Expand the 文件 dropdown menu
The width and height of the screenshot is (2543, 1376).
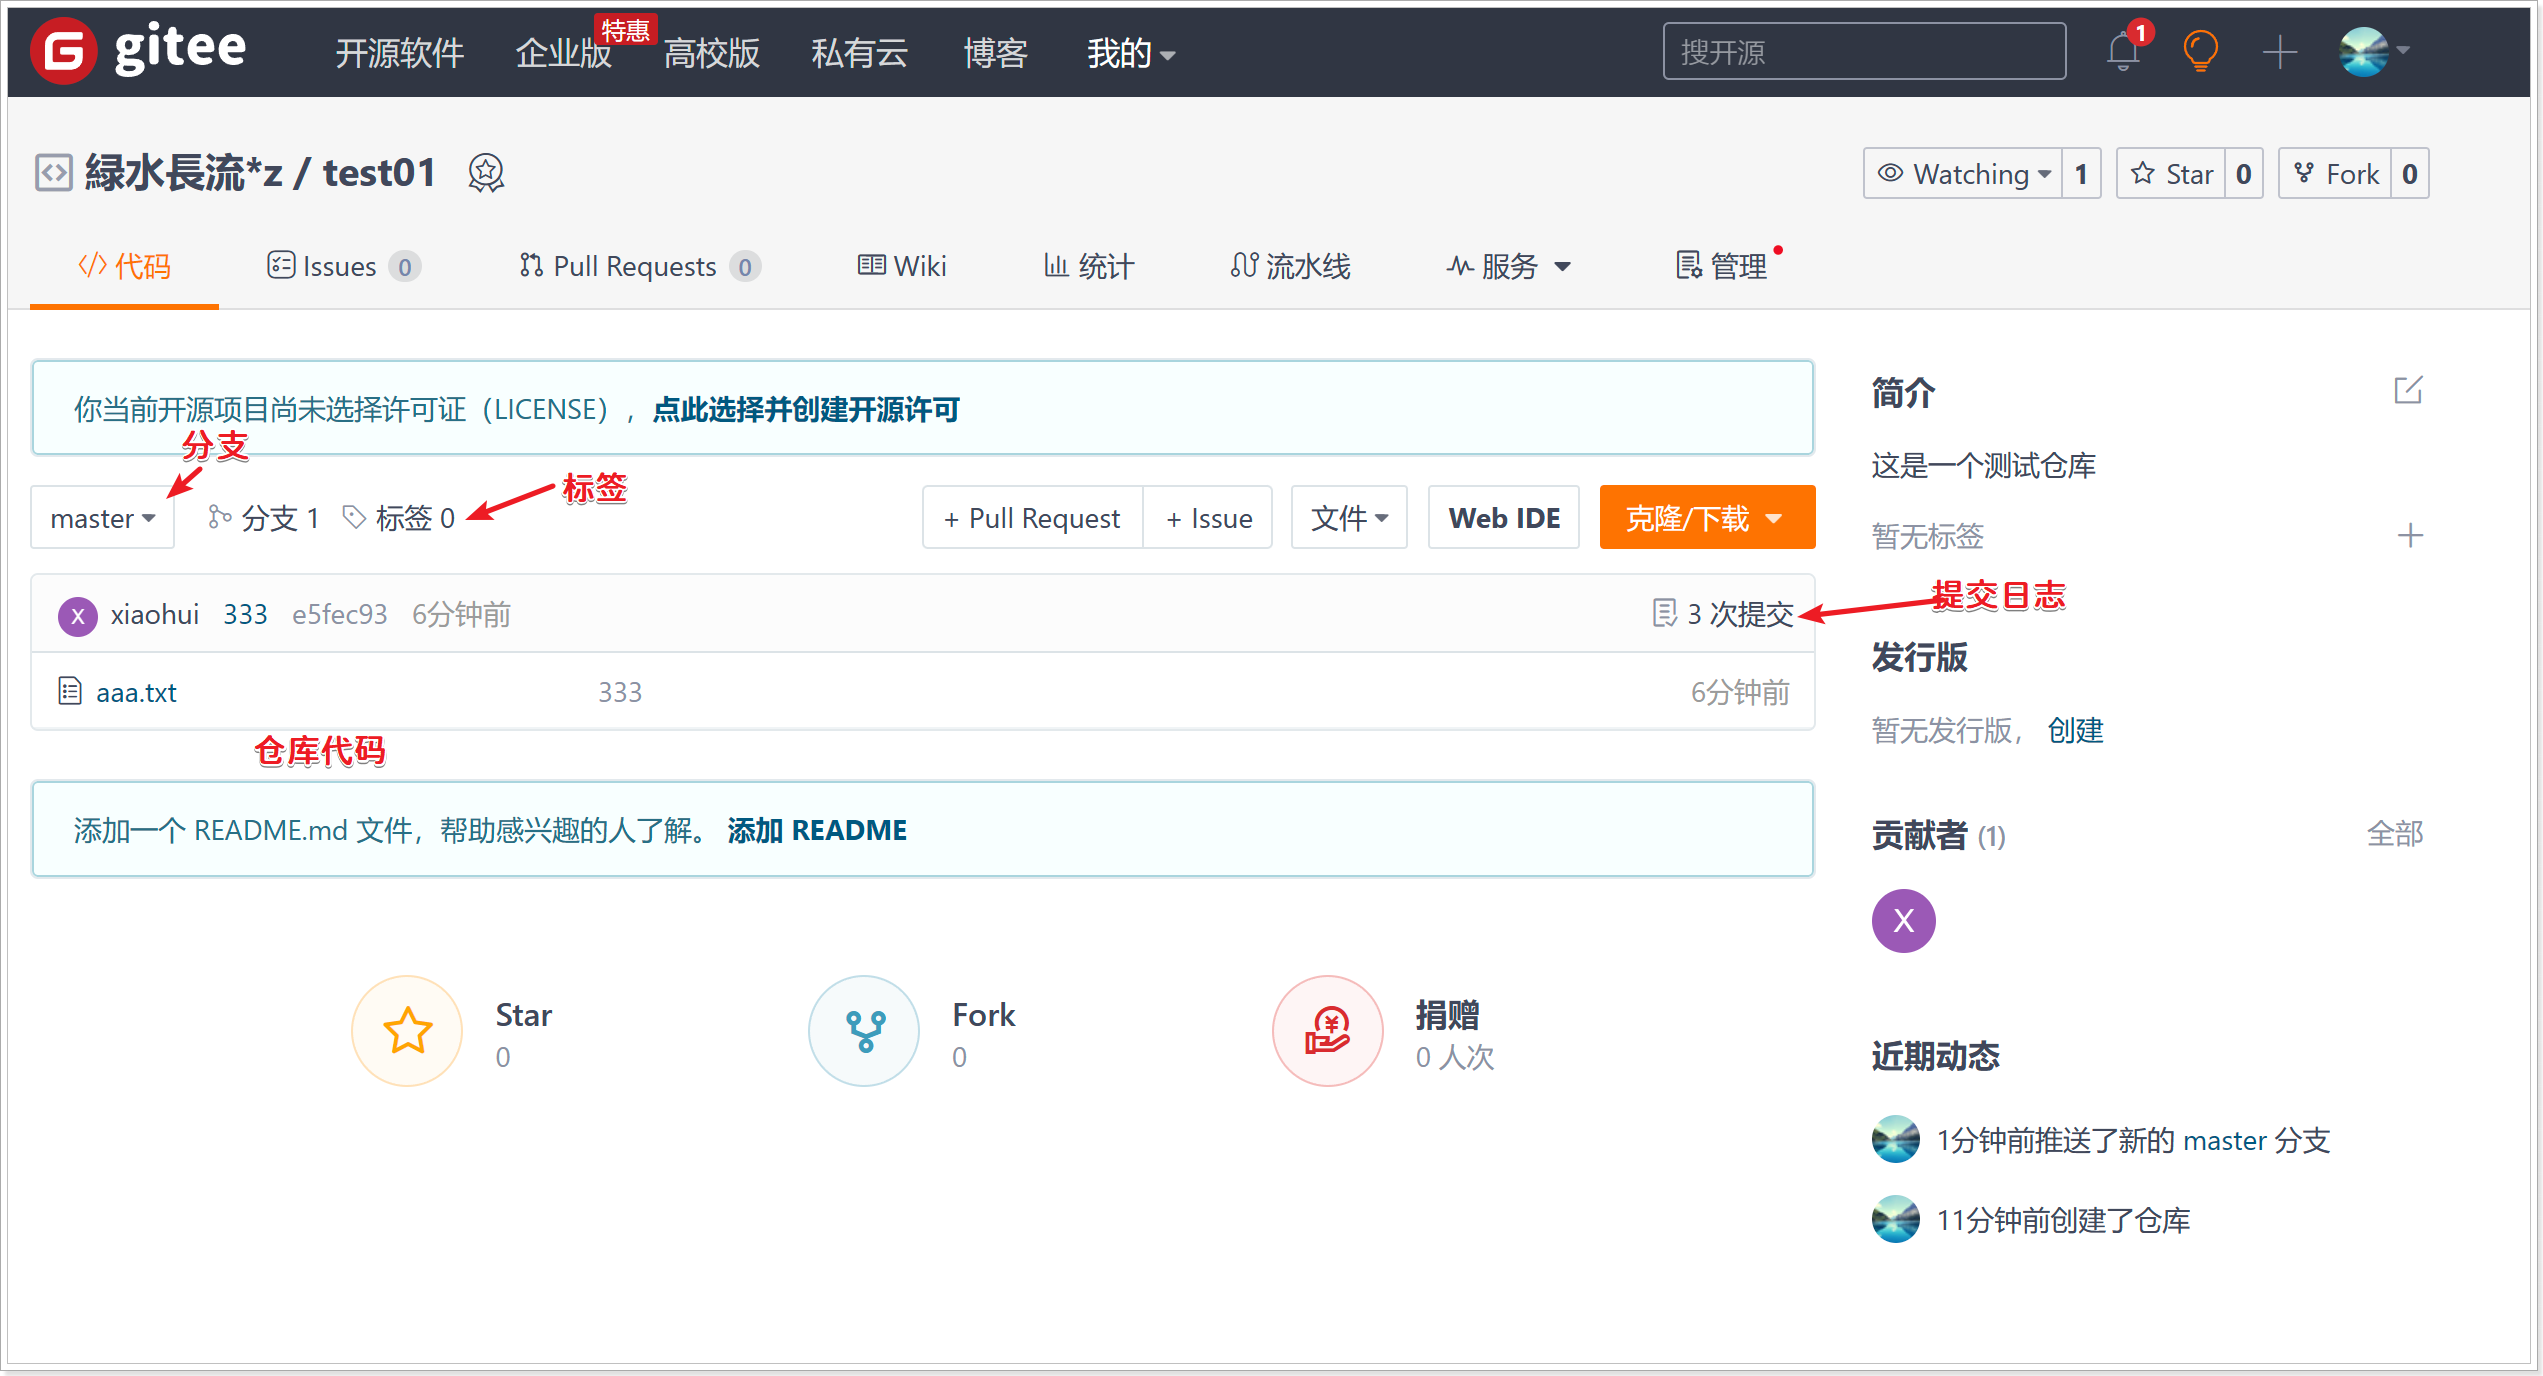(1348, 518)
